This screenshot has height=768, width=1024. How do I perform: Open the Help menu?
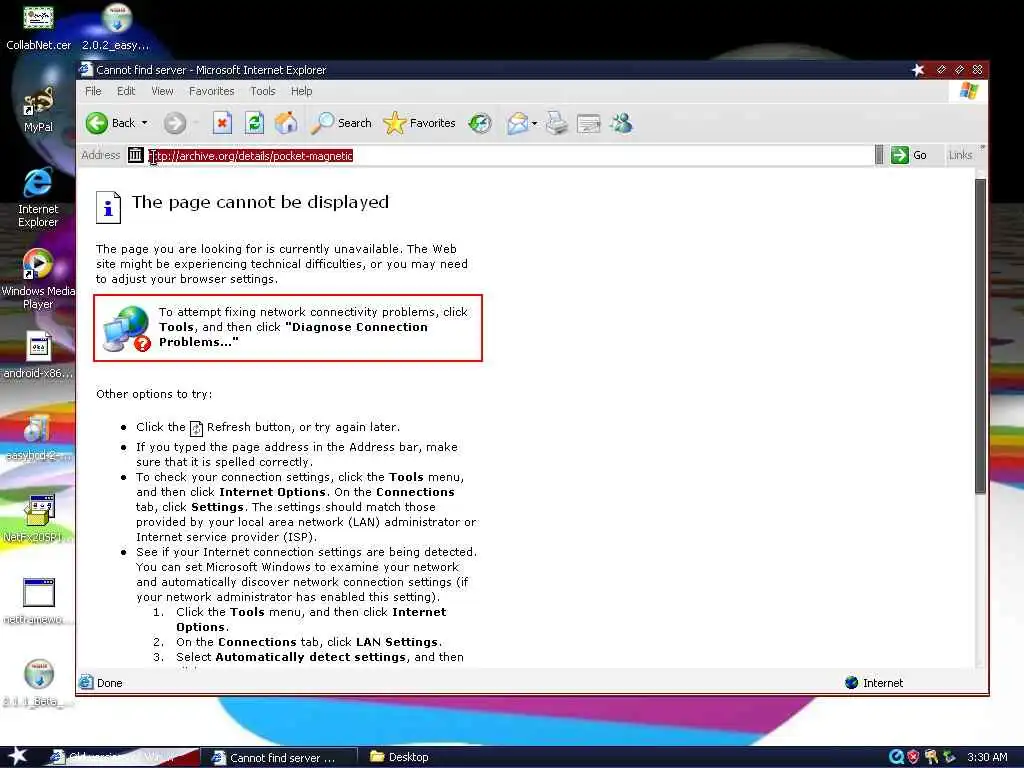(301, 91)
